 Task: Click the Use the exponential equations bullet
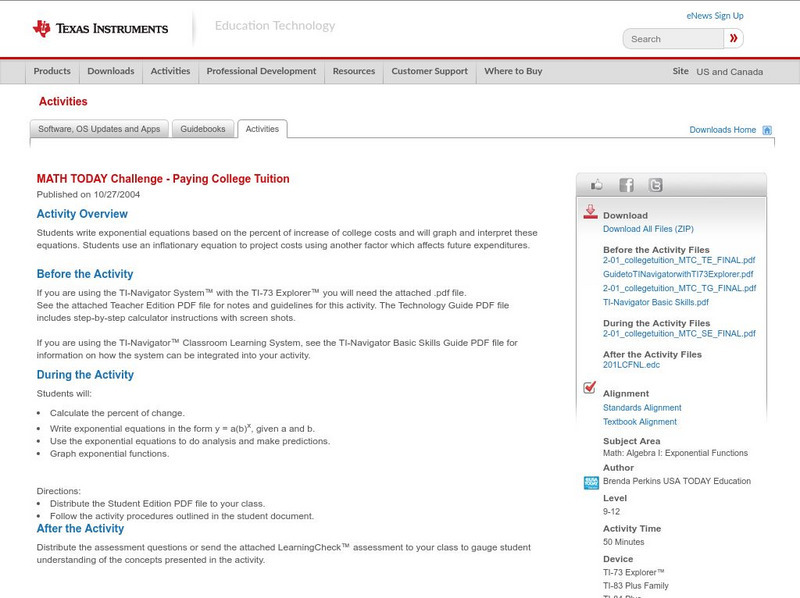190,441
